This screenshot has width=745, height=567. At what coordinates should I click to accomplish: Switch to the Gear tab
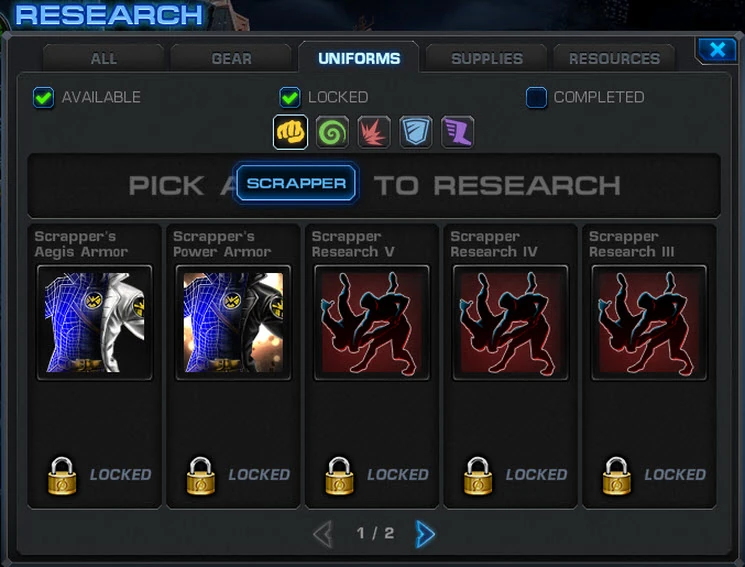click(x=231, y=58)
